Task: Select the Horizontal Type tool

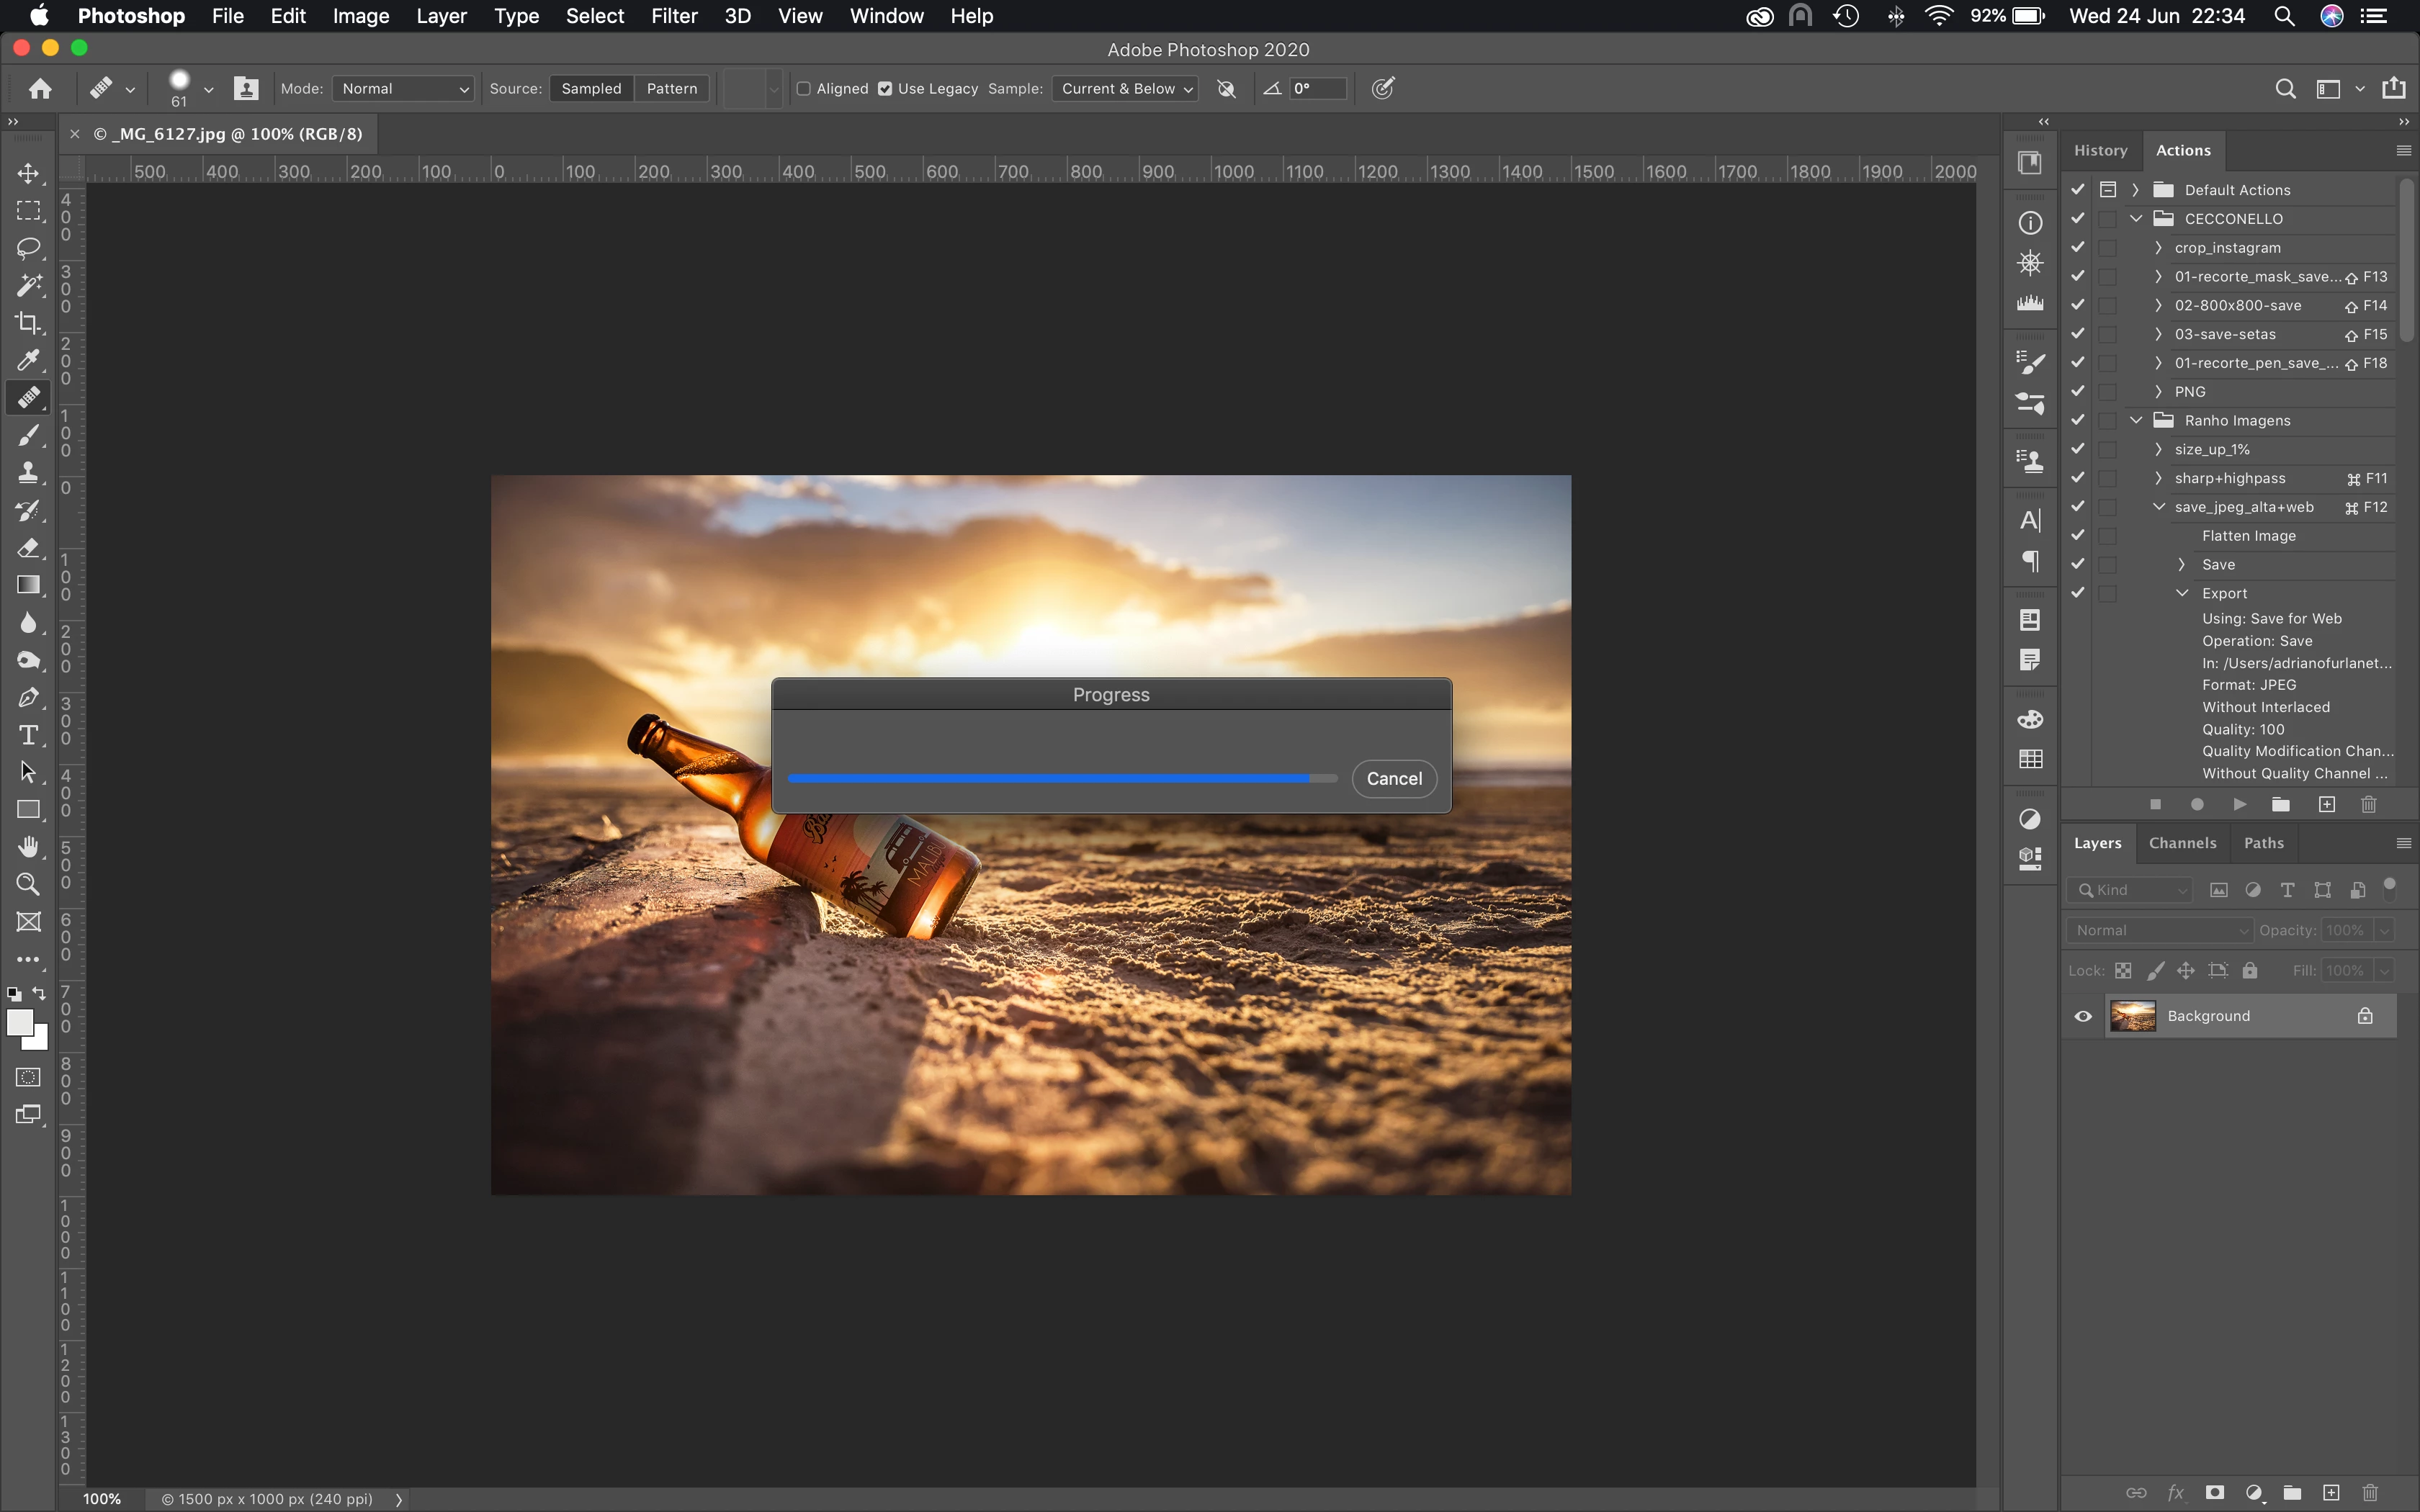Action: point(28,735)
